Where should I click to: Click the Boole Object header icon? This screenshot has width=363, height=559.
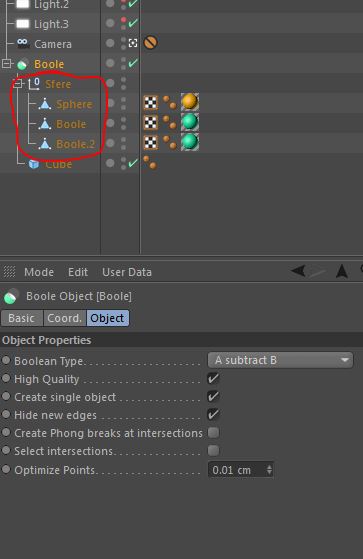[x=11, y=296]
